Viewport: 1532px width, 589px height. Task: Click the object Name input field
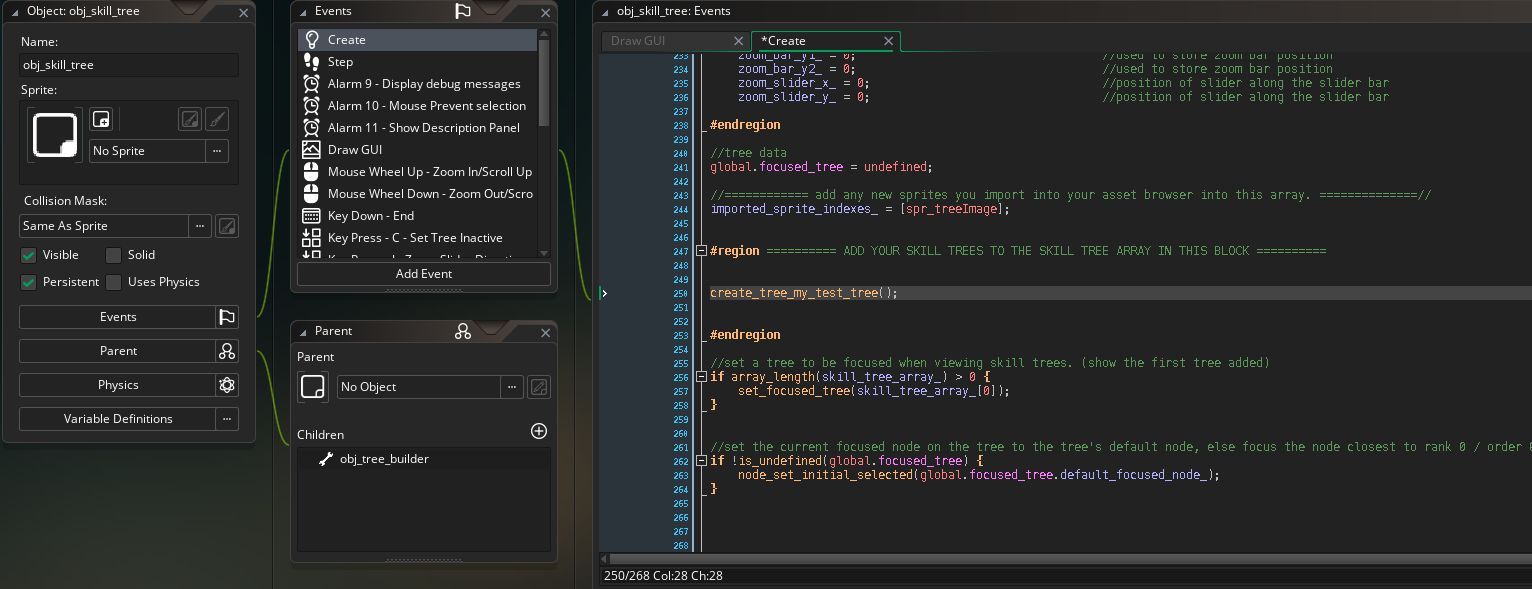pyautogui.click(x=129, y=65)
